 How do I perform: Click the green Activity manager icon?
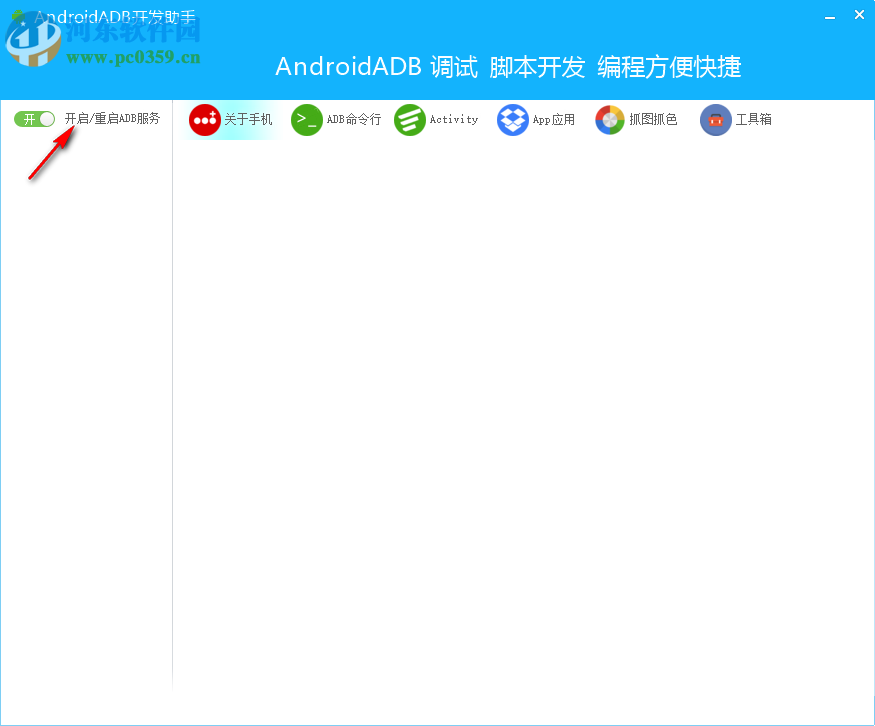(x=410, y=119)
